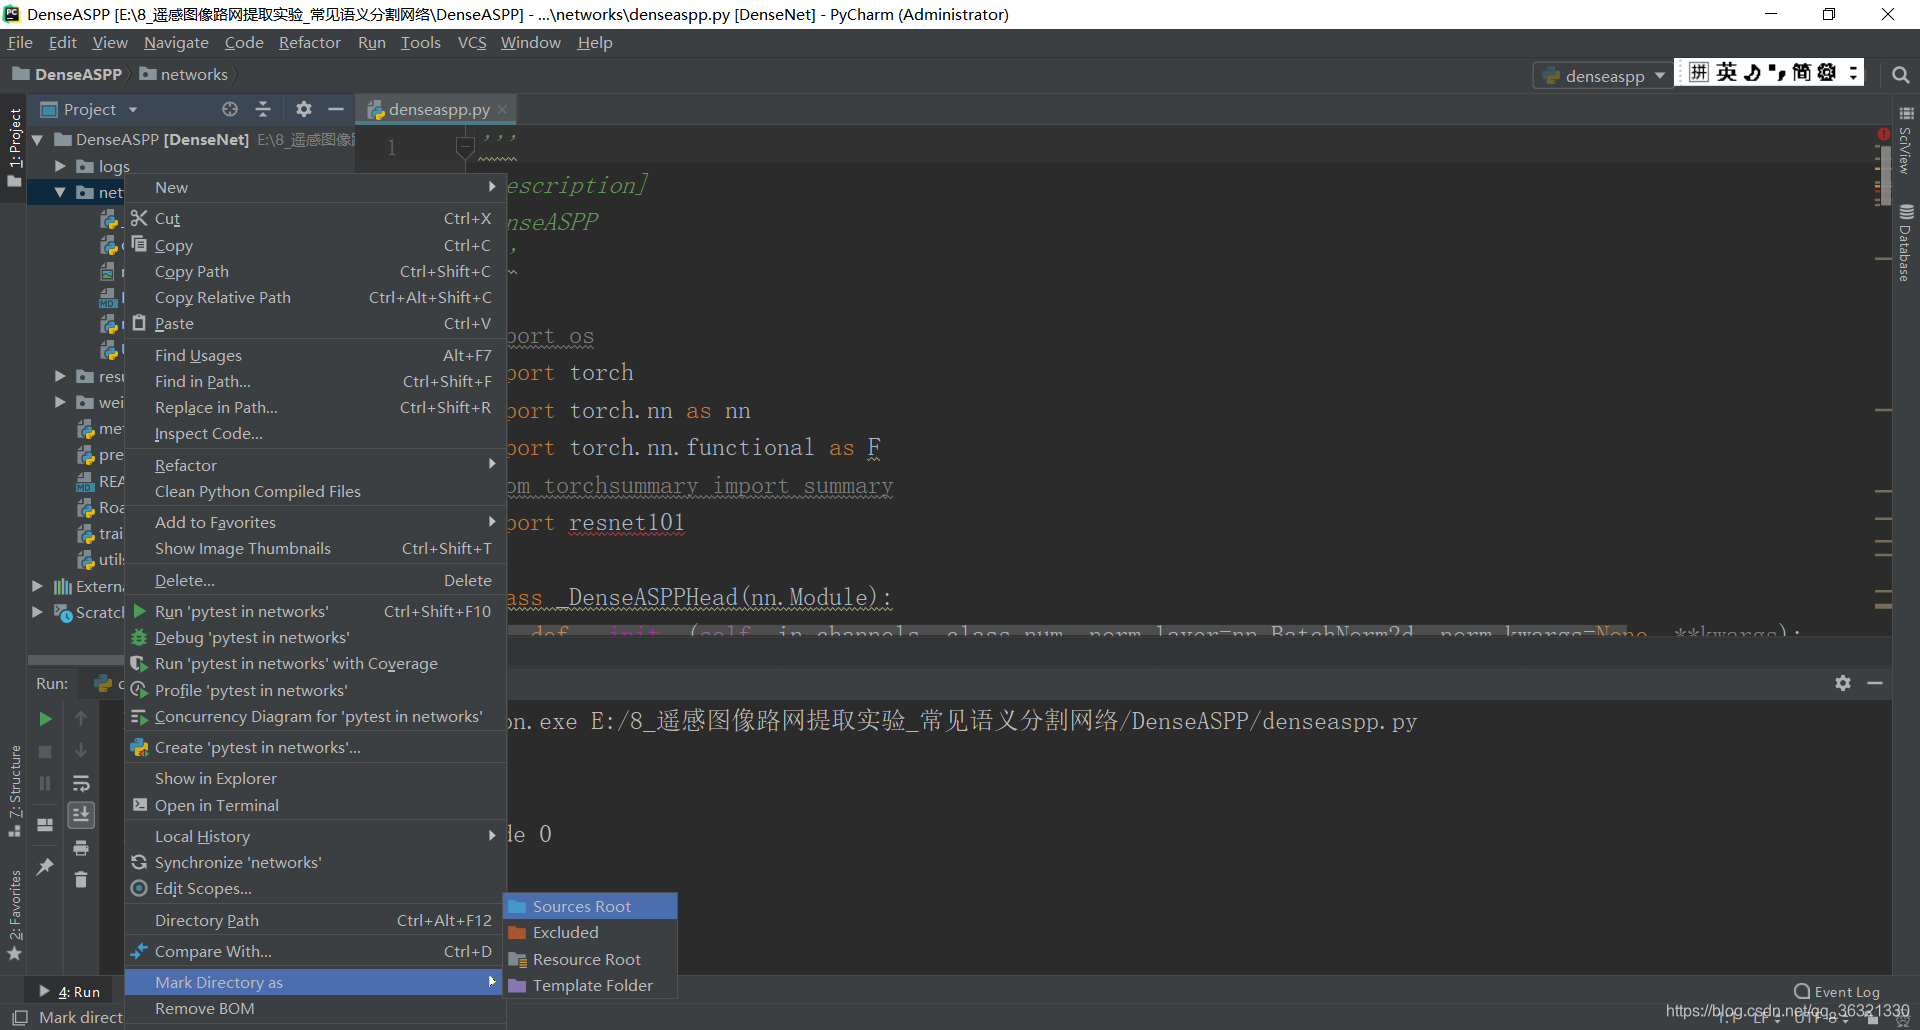
Task: Click the down stack trace arrow
Action: point(81,751)
